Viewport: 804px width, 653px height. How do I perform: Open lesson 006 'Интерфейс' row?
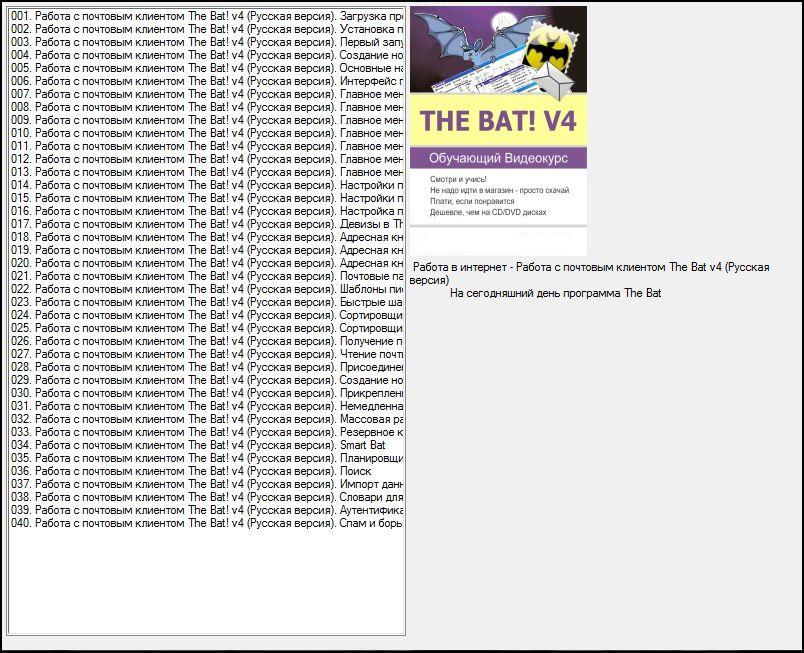pyautogui.click(x=207, y=81)
